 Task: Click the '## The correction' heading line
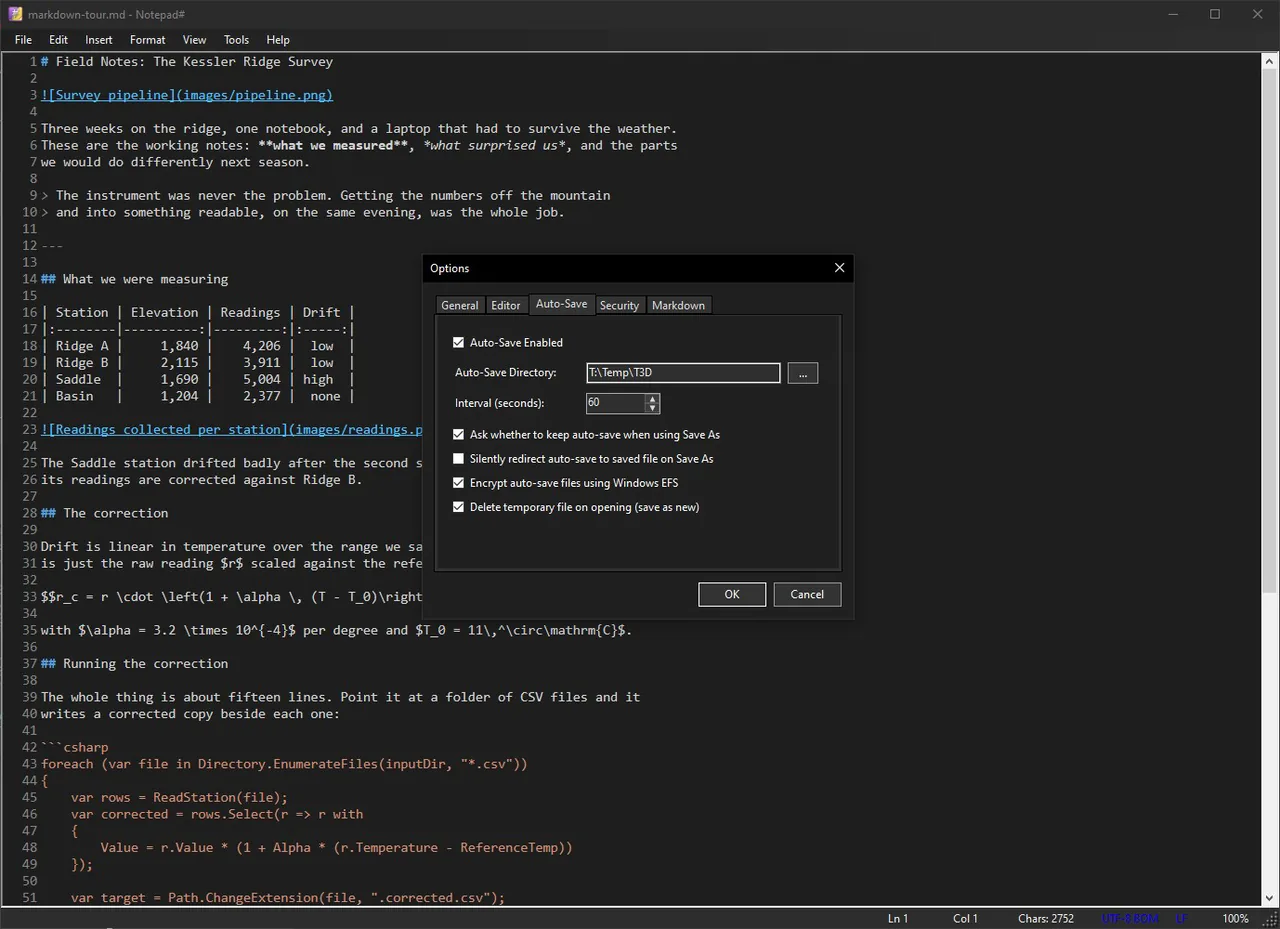coord(105,513)
